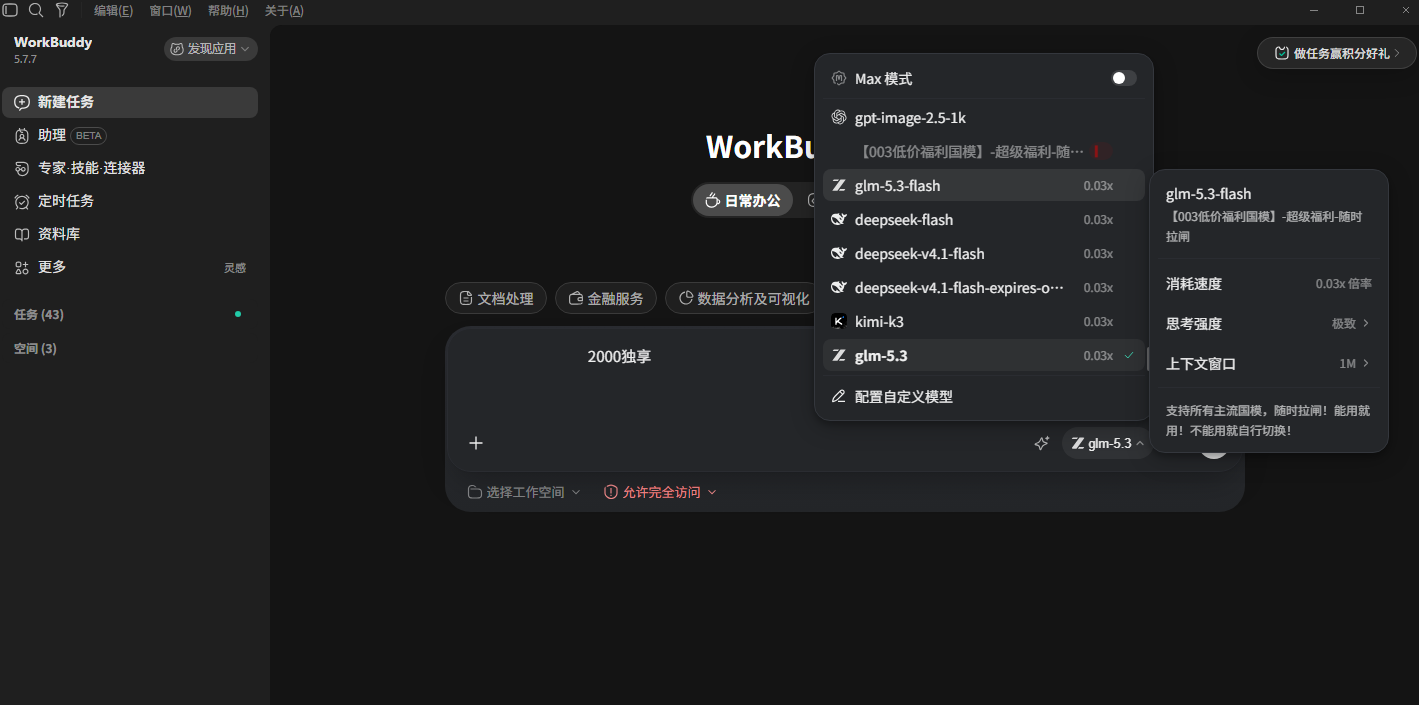Click the green checkmark on glm-5.3
This screenshot has height=705, width=1419.
click(1129, 356)
